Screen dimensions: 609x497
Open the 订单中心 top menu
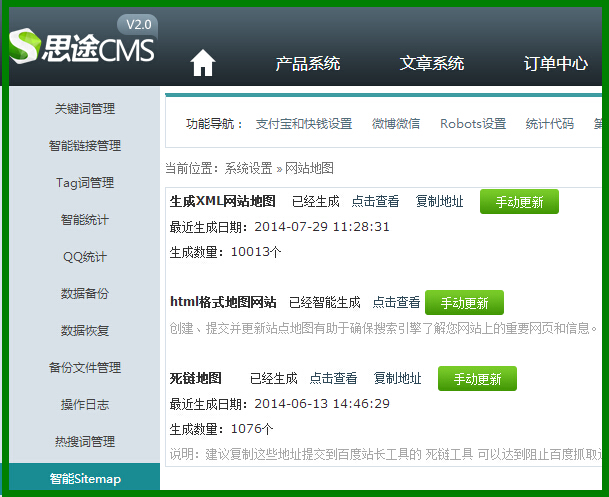click(x=555, y=64)
